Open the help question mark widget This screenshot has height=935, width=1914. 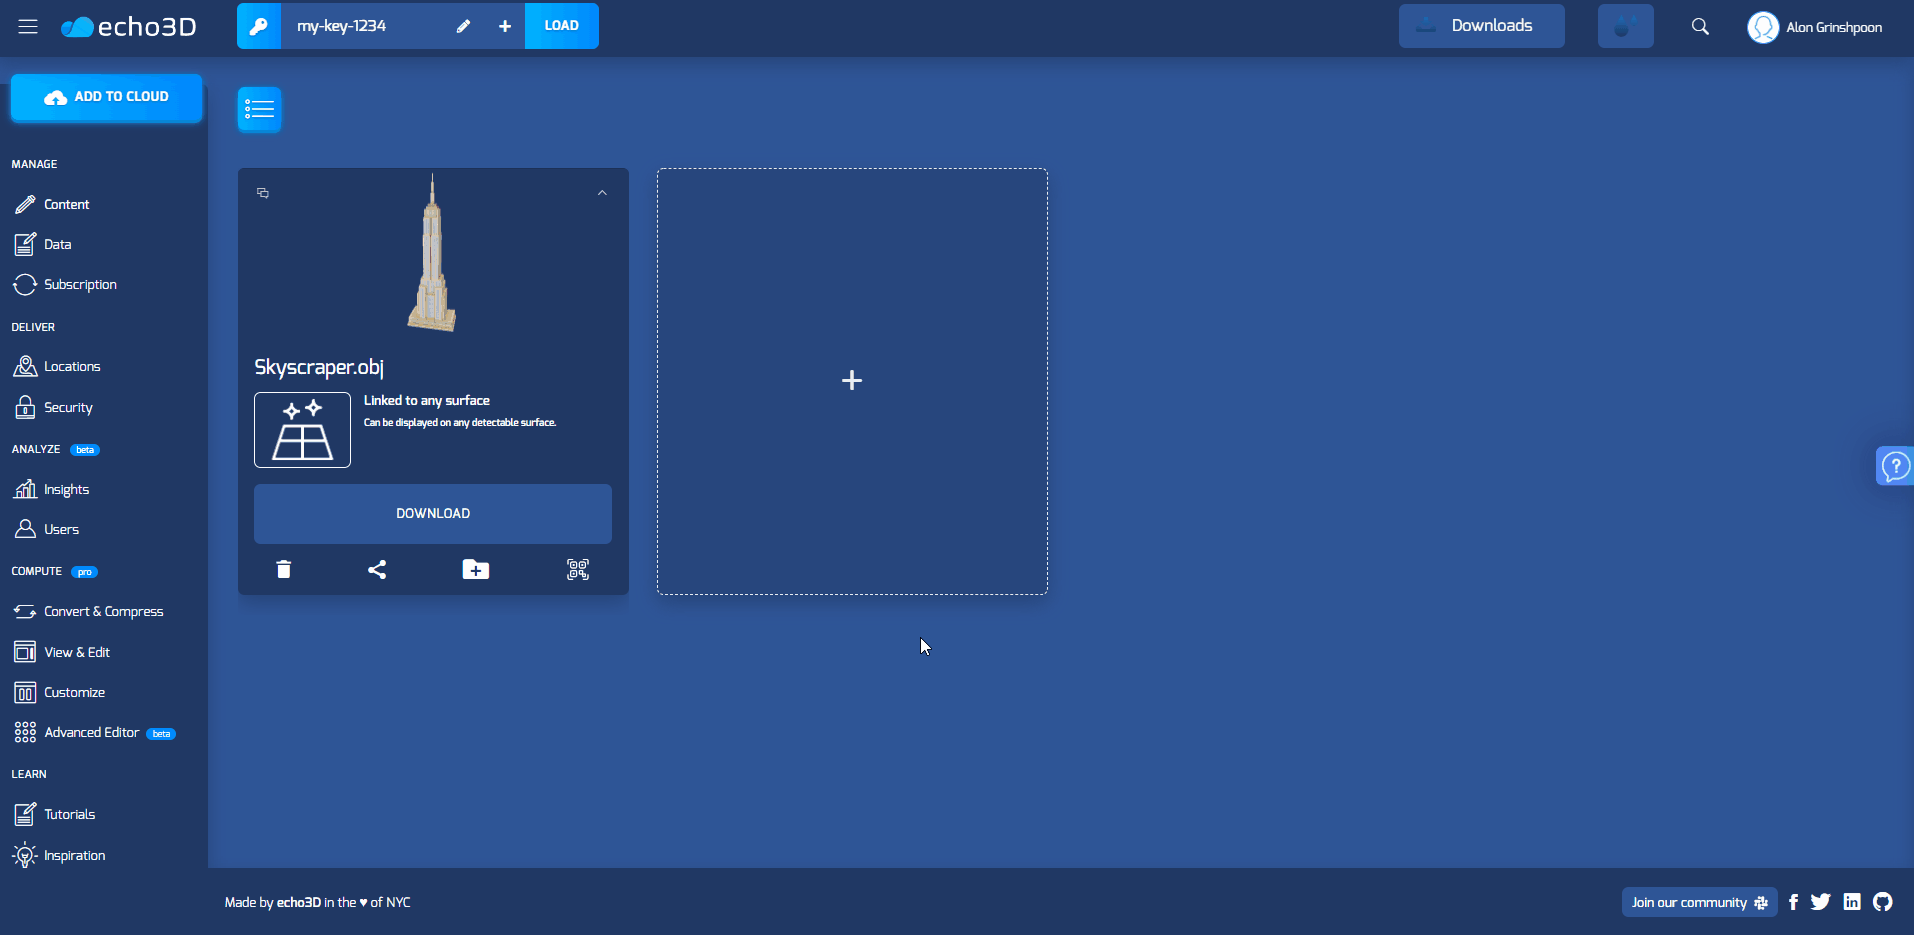[1894, 466]
